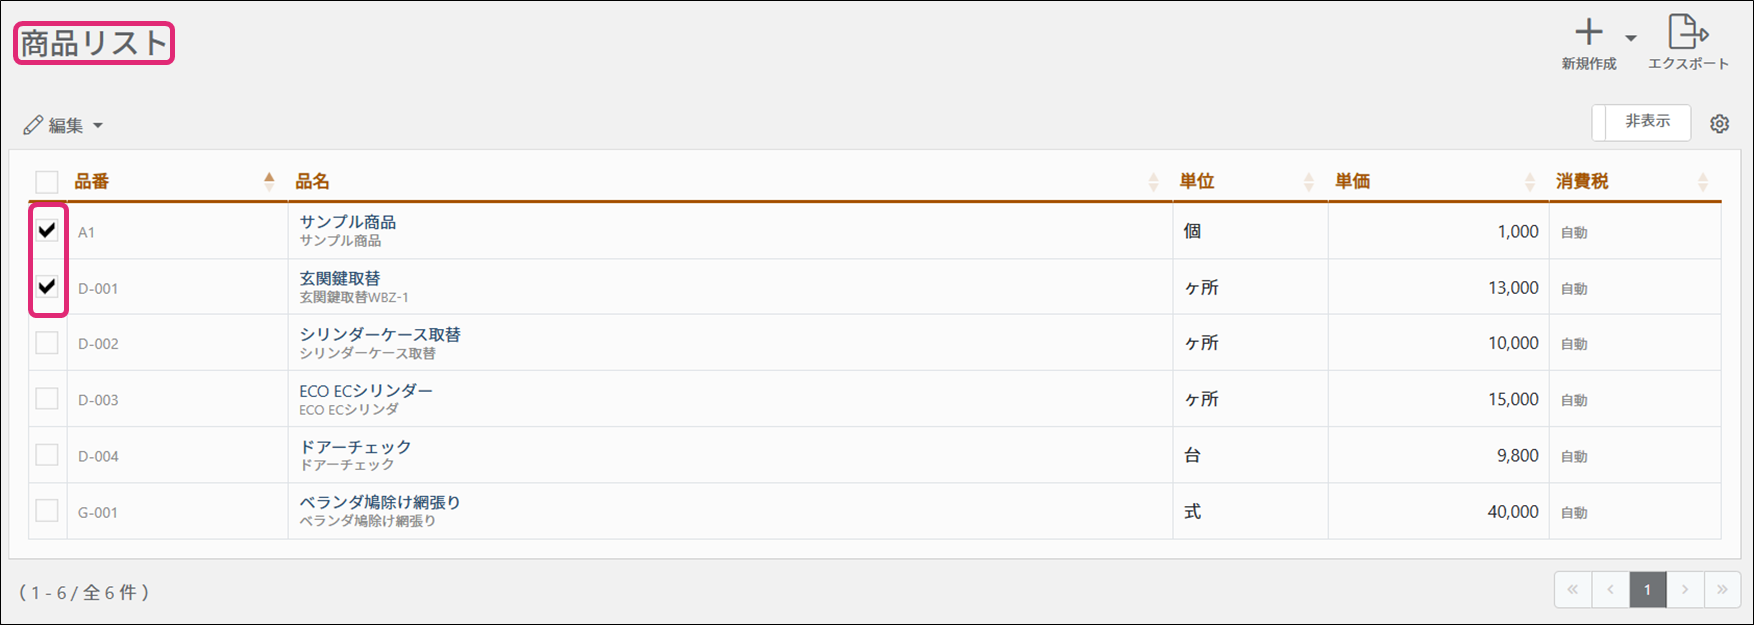Uncheck the A1 row checkbox
Viewport: 1754px width, 625px height.
(47, 231)
